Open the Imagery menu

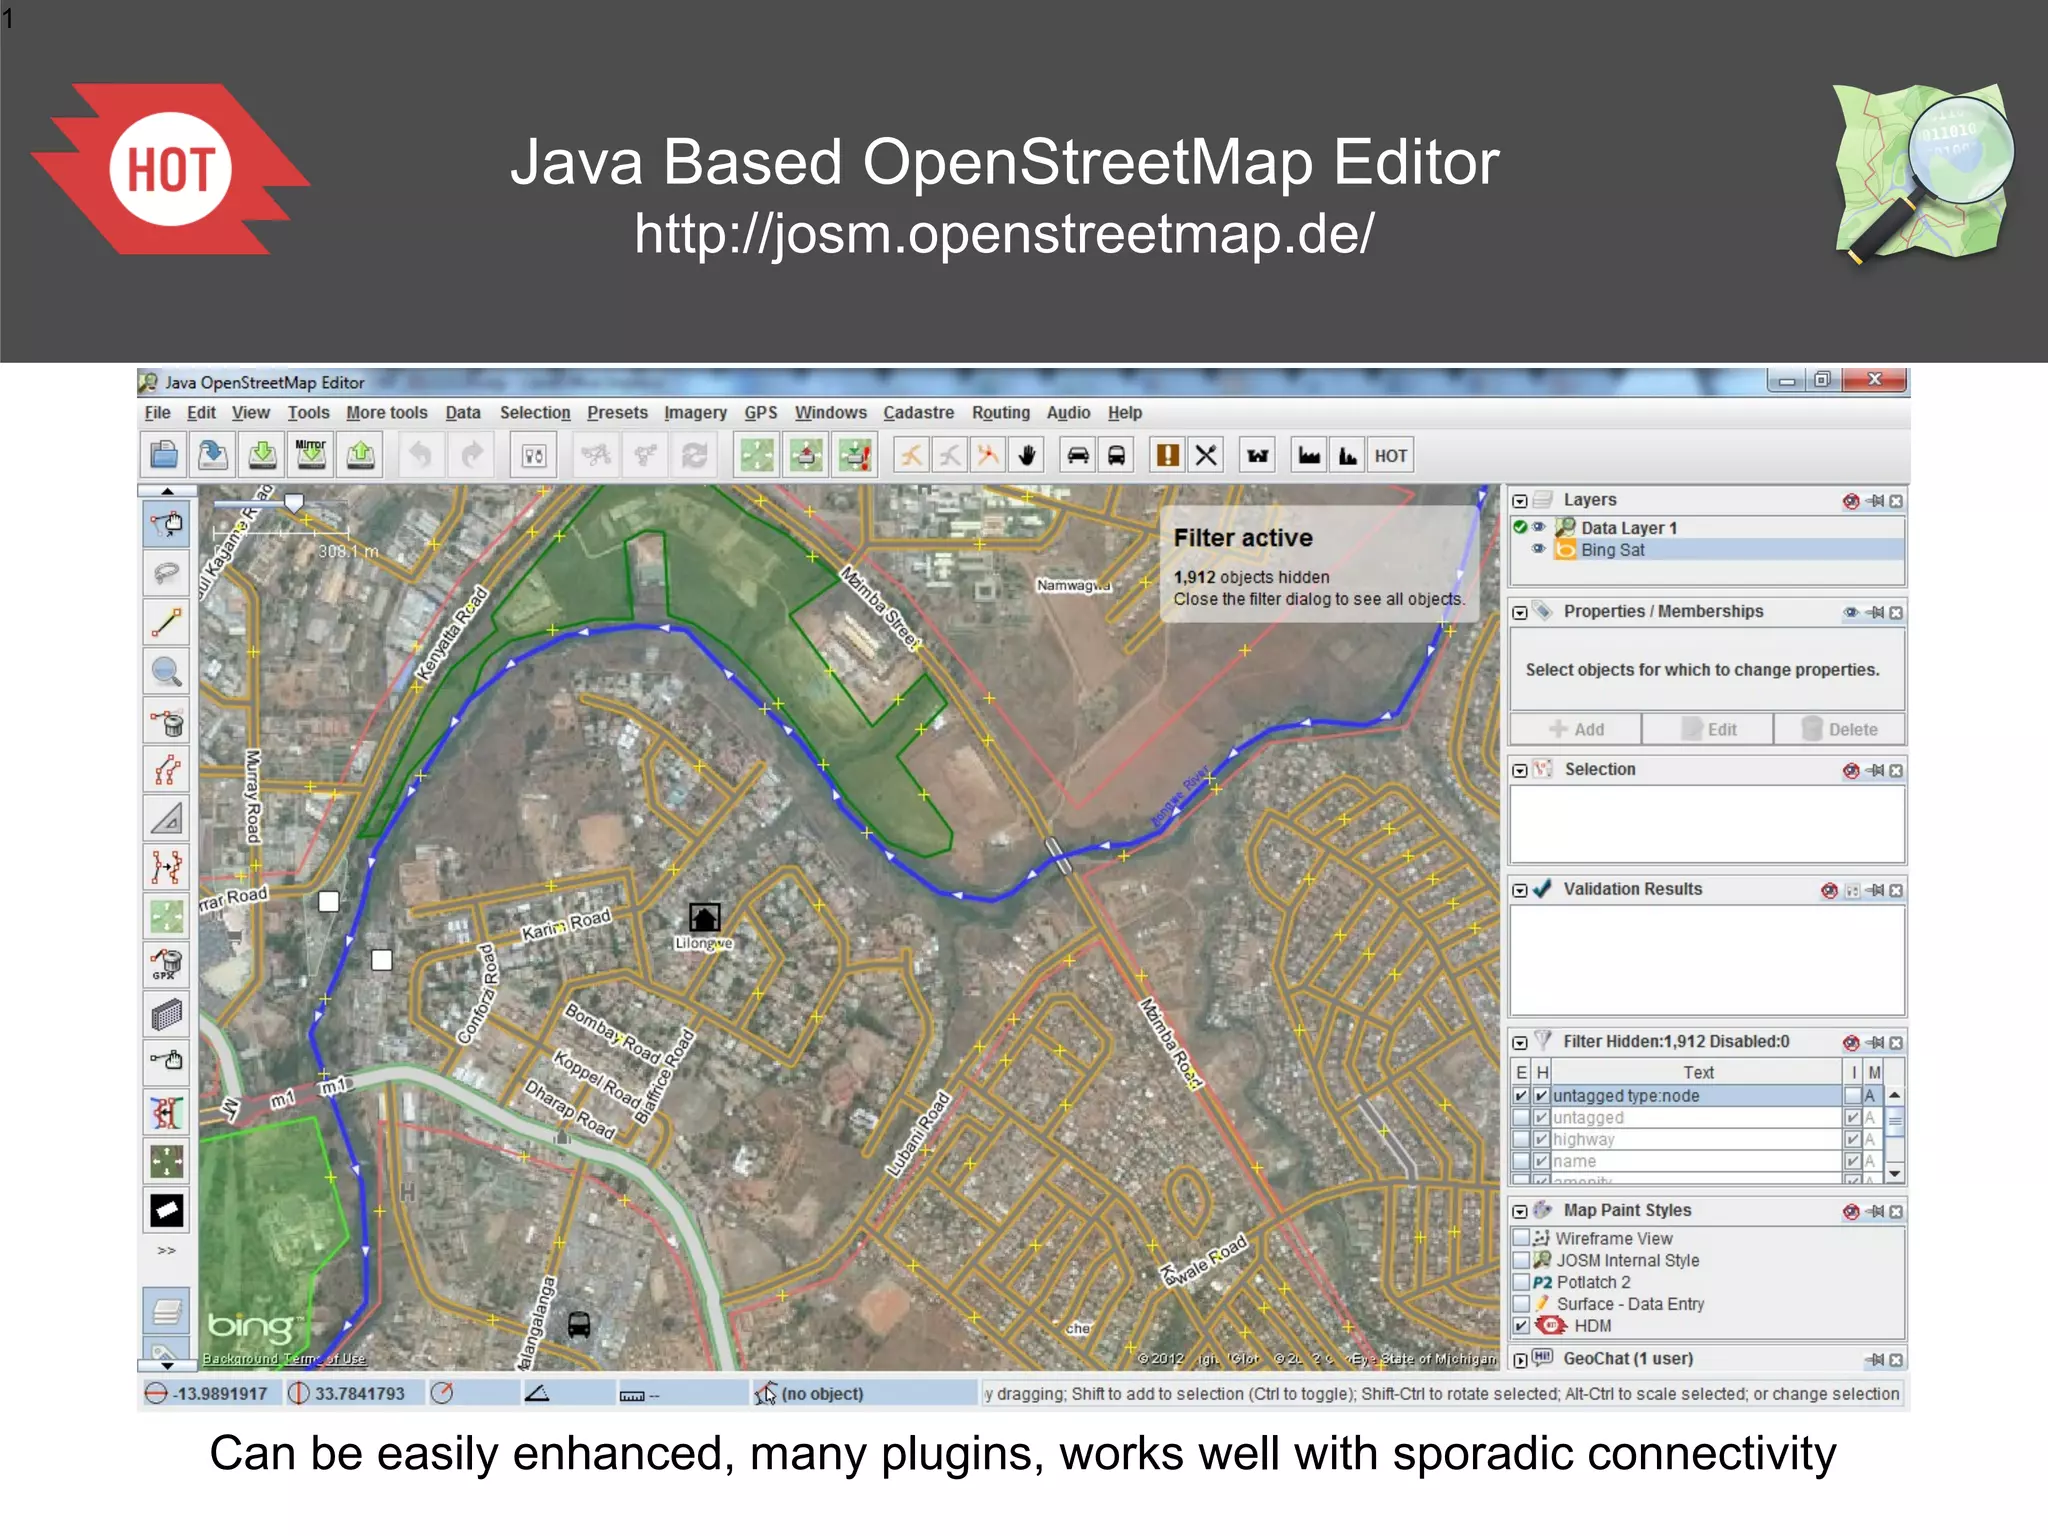click(695, 413)
